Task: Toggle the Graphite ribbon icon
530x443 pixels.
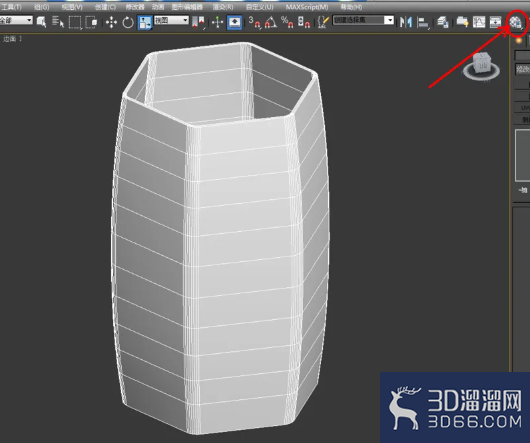Action: pos(462,22)
